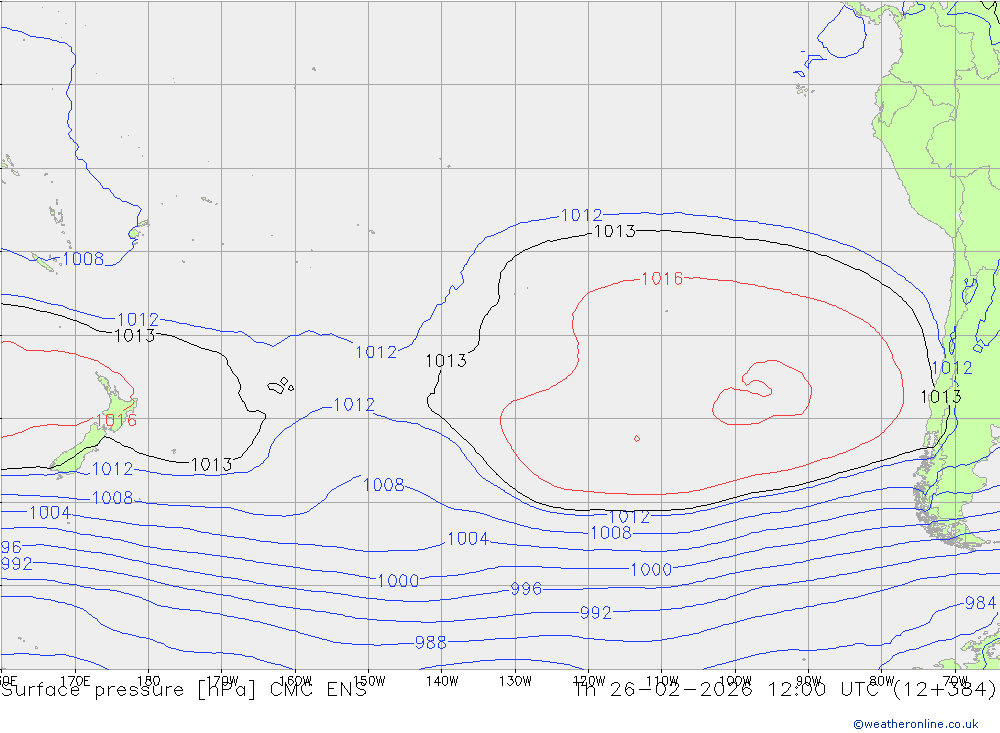
Task: Click the Surface pressure [hPa] CMC ENS title
Action: (184, 690)
